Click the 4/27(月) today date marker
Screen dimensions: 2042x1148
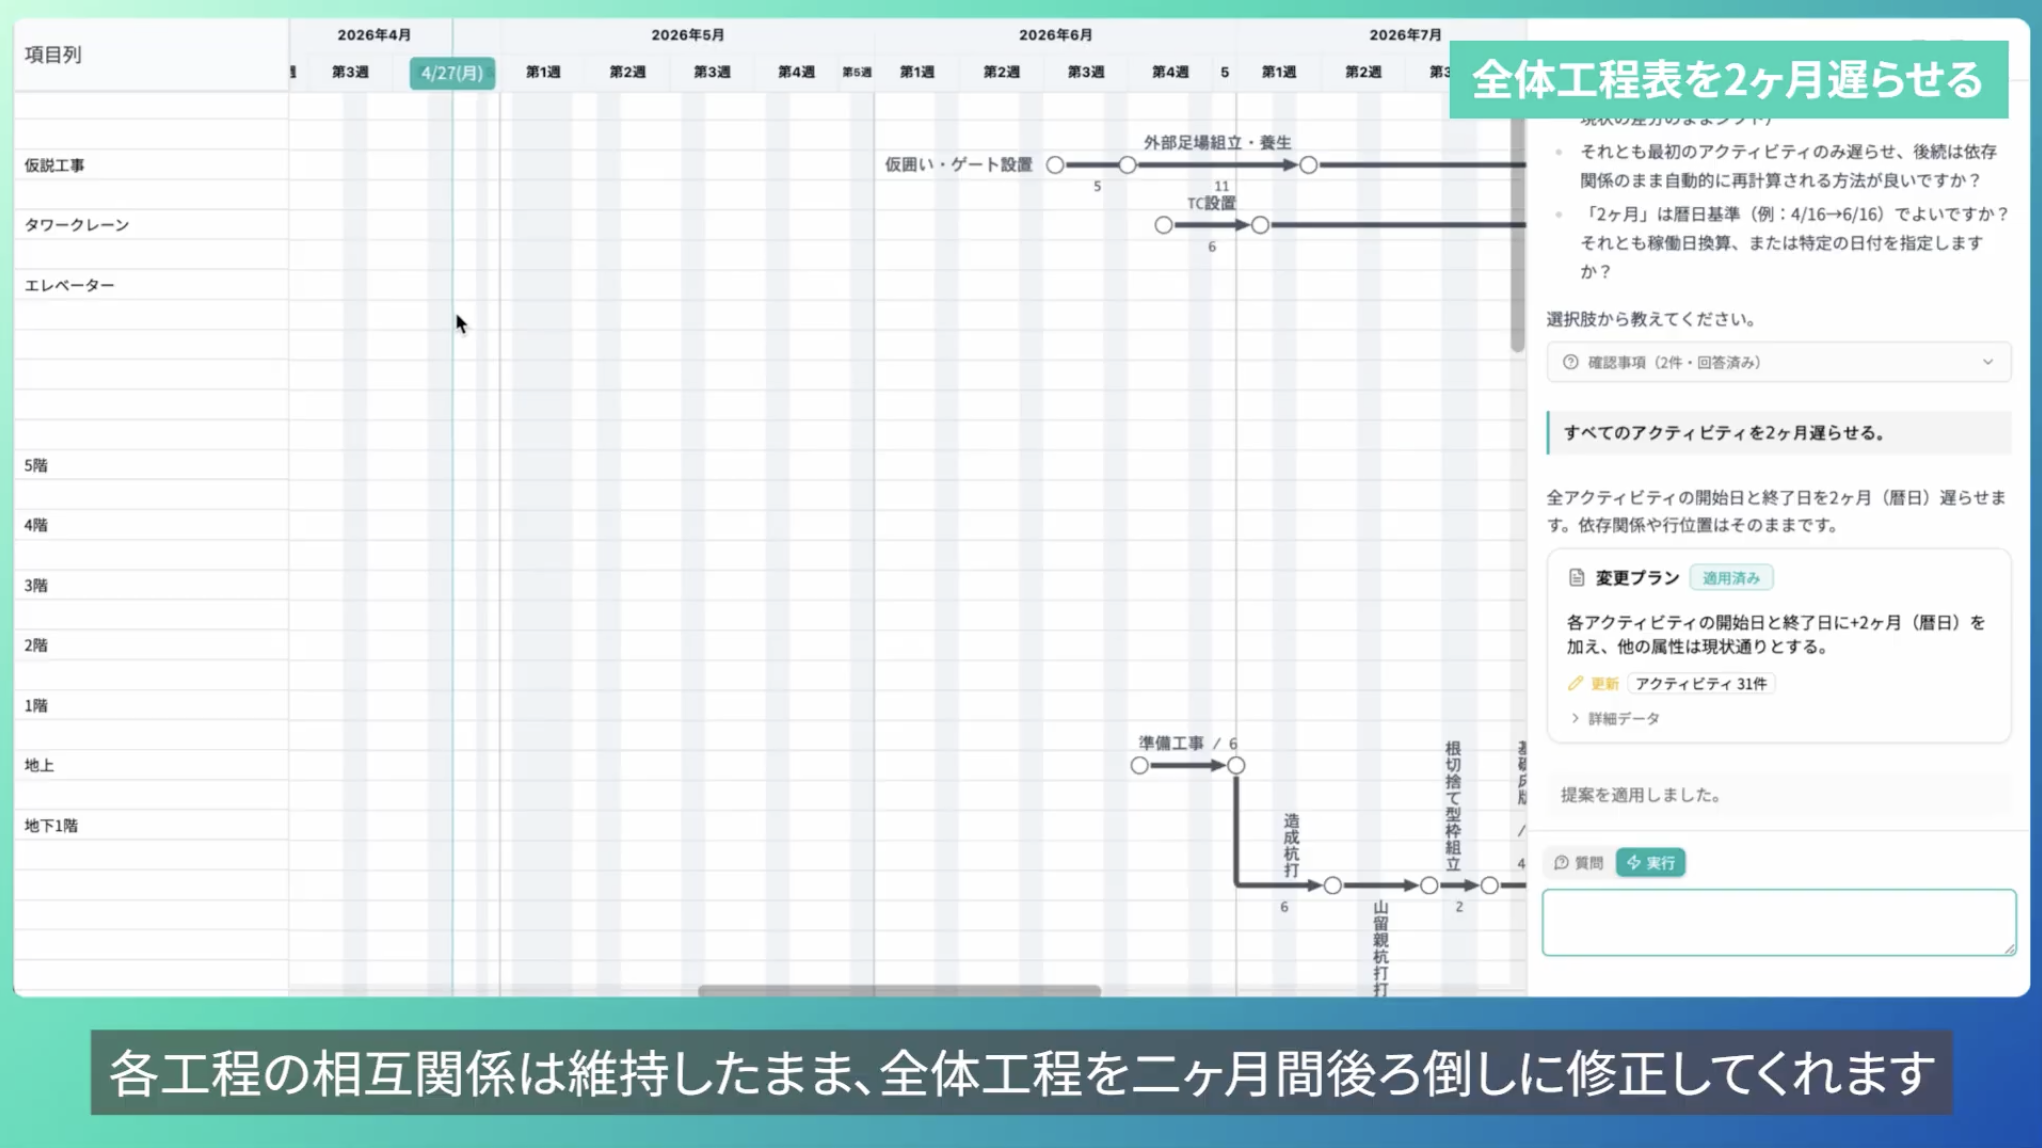452,73
